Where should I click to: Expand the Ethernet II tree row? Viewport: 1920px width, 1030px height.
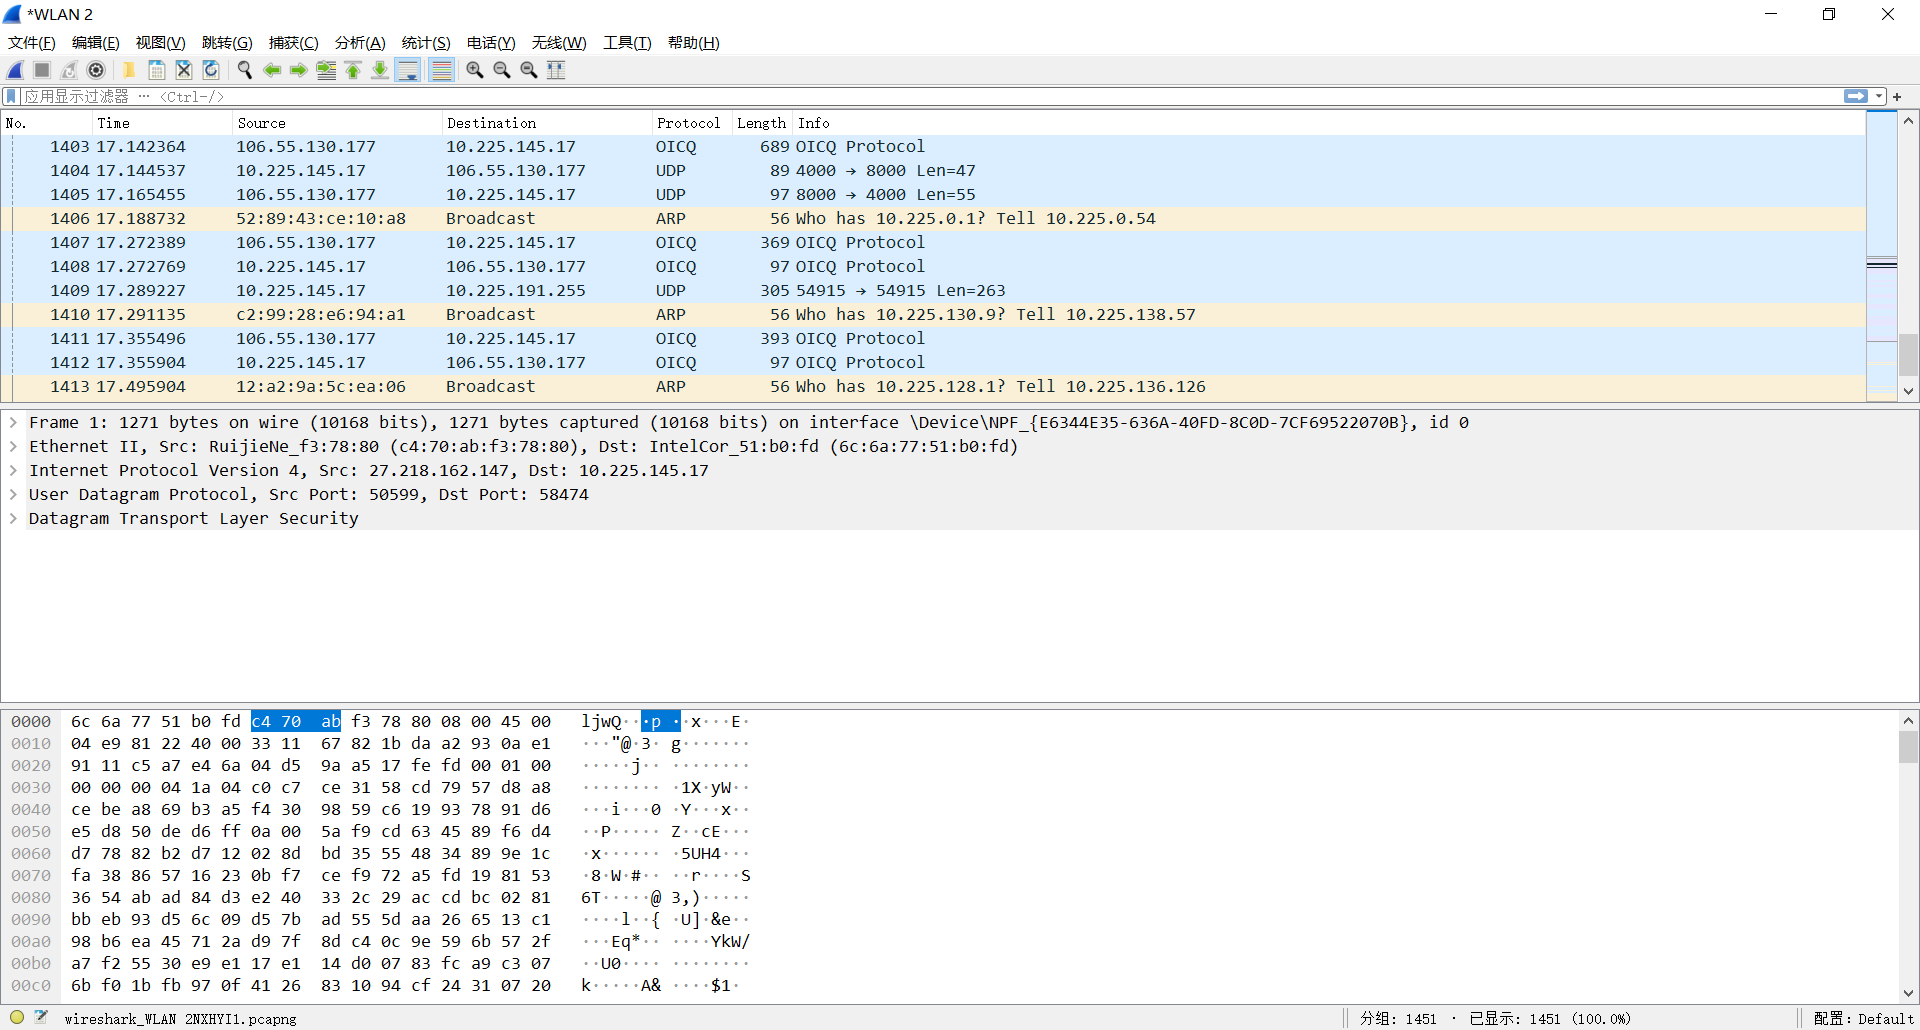click(x=14, y=447)
